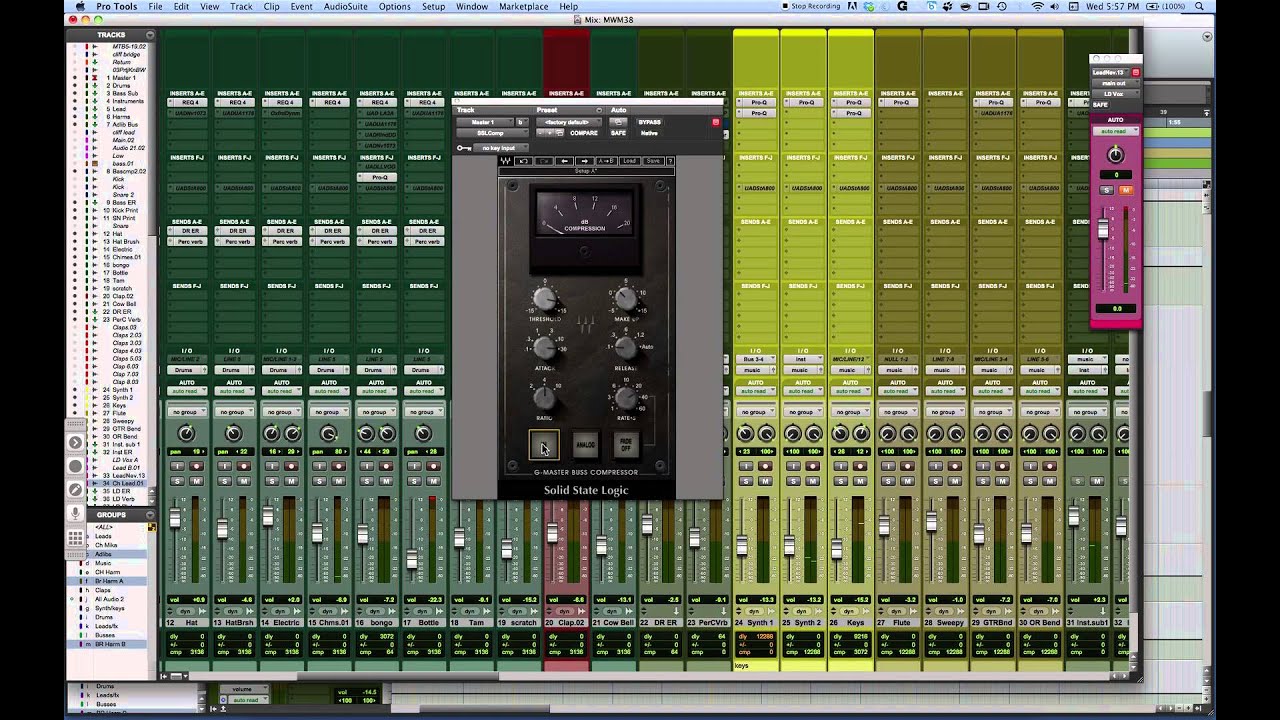Open no group dropdown on bongo track
This screenshot has height=720, width=1280.
(376, 411)
